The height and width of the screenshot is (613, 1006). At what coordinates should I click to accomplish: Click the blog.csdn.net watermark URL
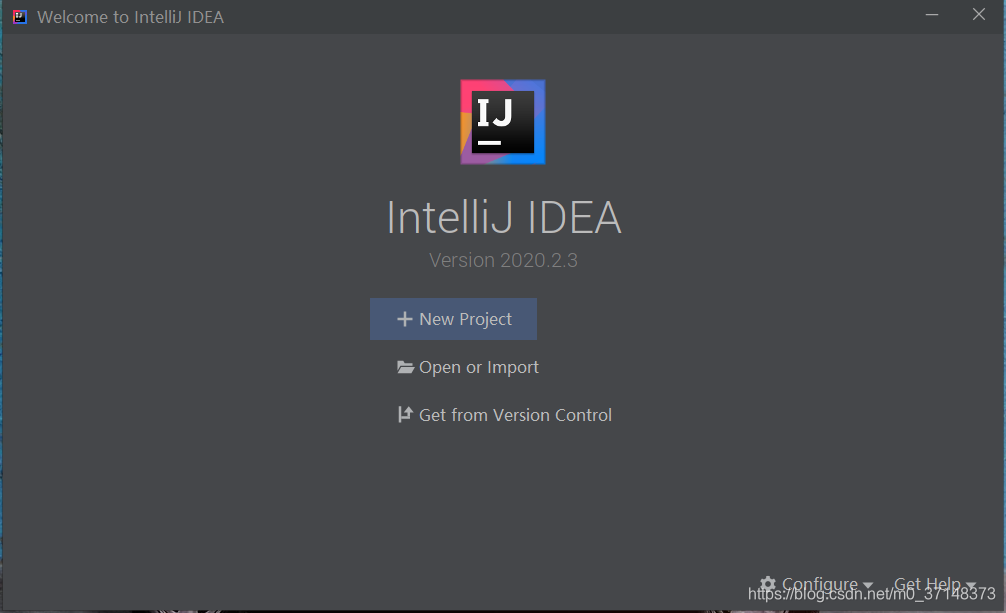click(872, 594)
